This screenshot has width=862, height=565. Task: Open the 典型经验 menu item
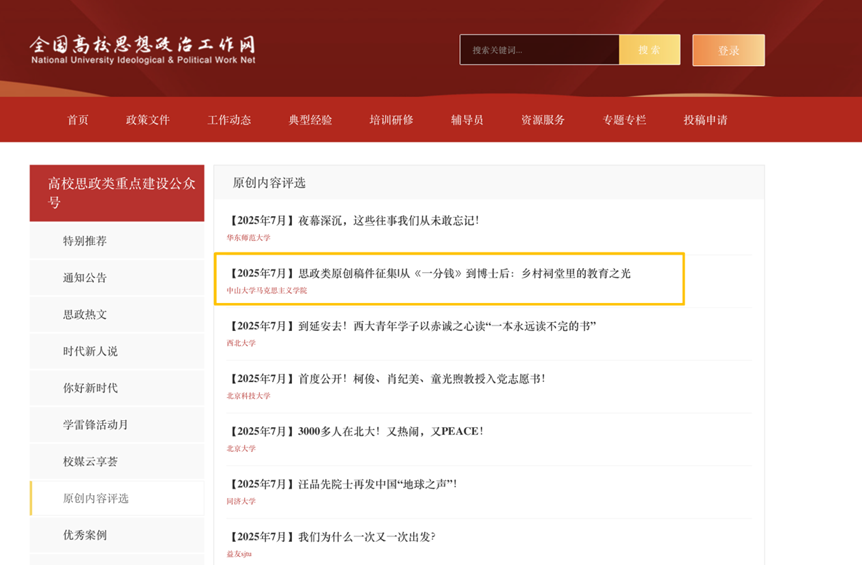[x=310, y=120]
